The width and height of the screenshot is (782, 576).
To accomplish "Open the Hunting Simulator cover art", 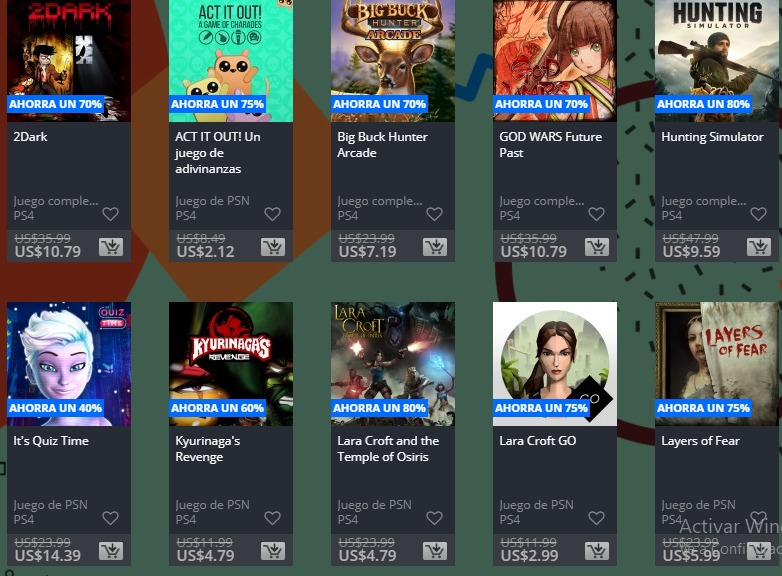I will pos(717,61).
